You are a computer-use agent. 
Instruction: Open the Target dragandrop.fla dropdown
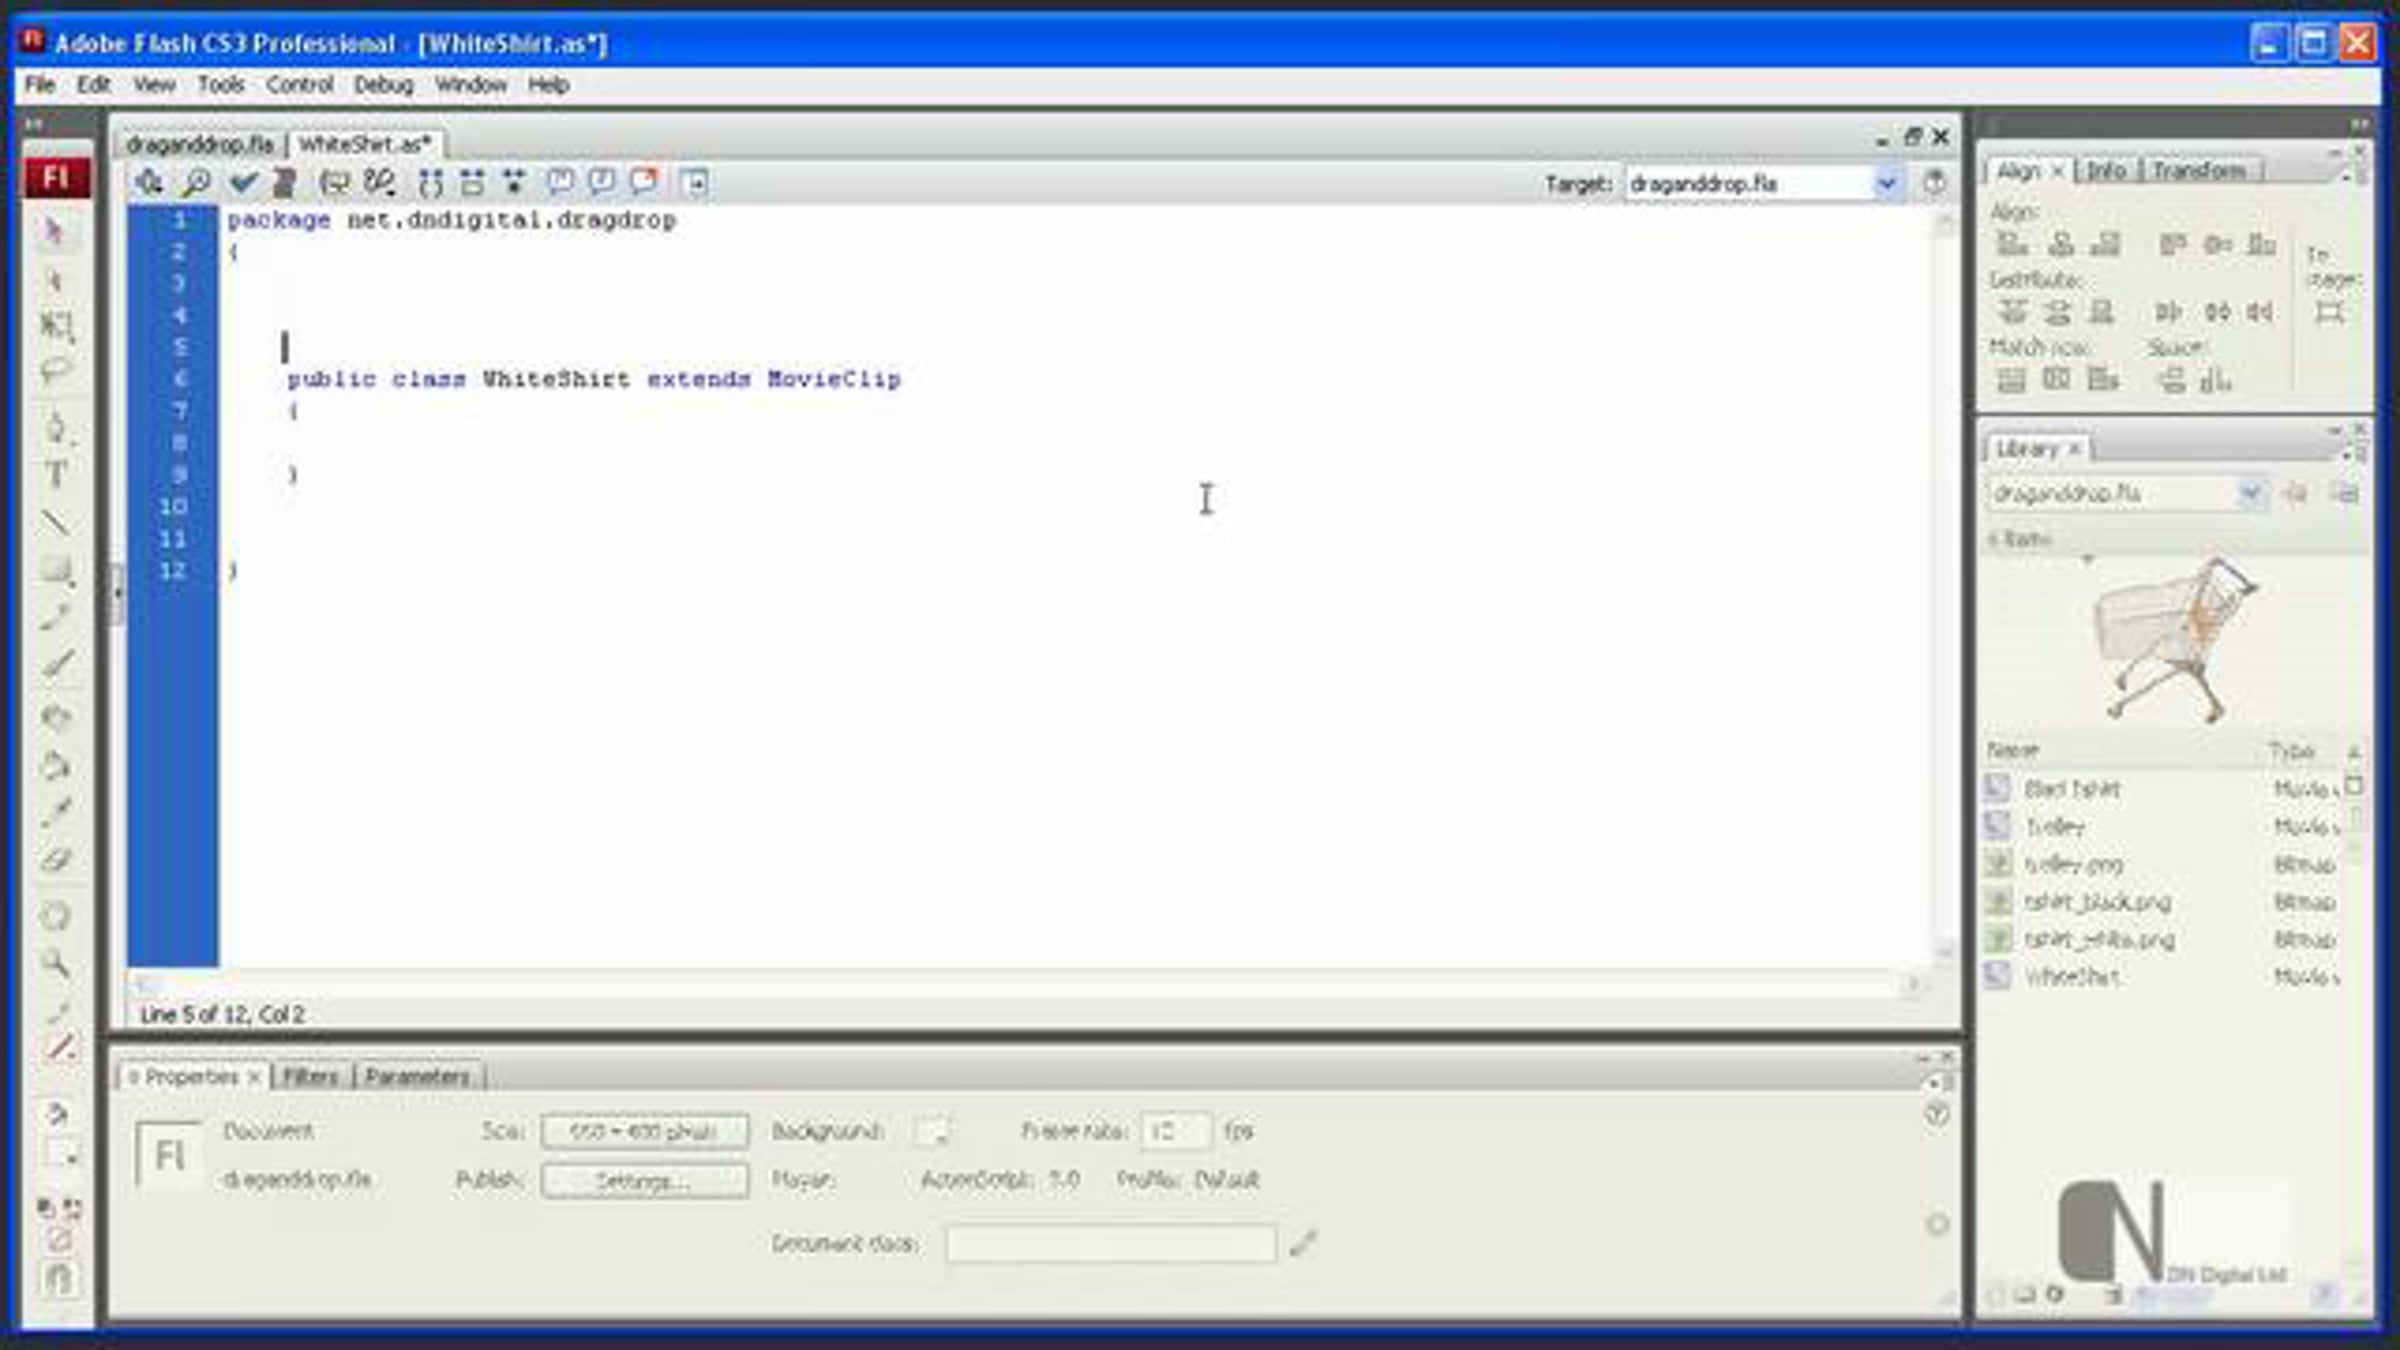pyautogui.click(x=1886, y=184)
